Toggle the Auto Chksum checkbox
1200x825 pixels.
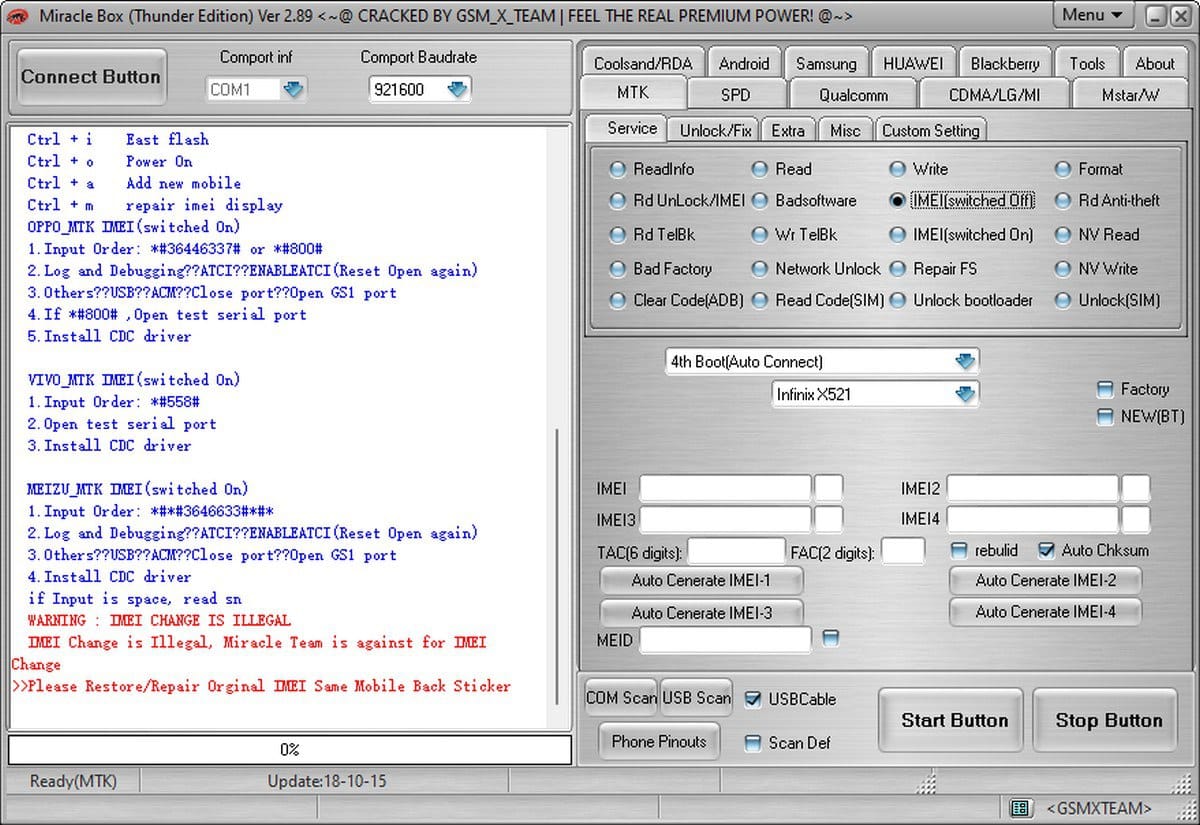pyautogui.click(x=1047, y=550)
